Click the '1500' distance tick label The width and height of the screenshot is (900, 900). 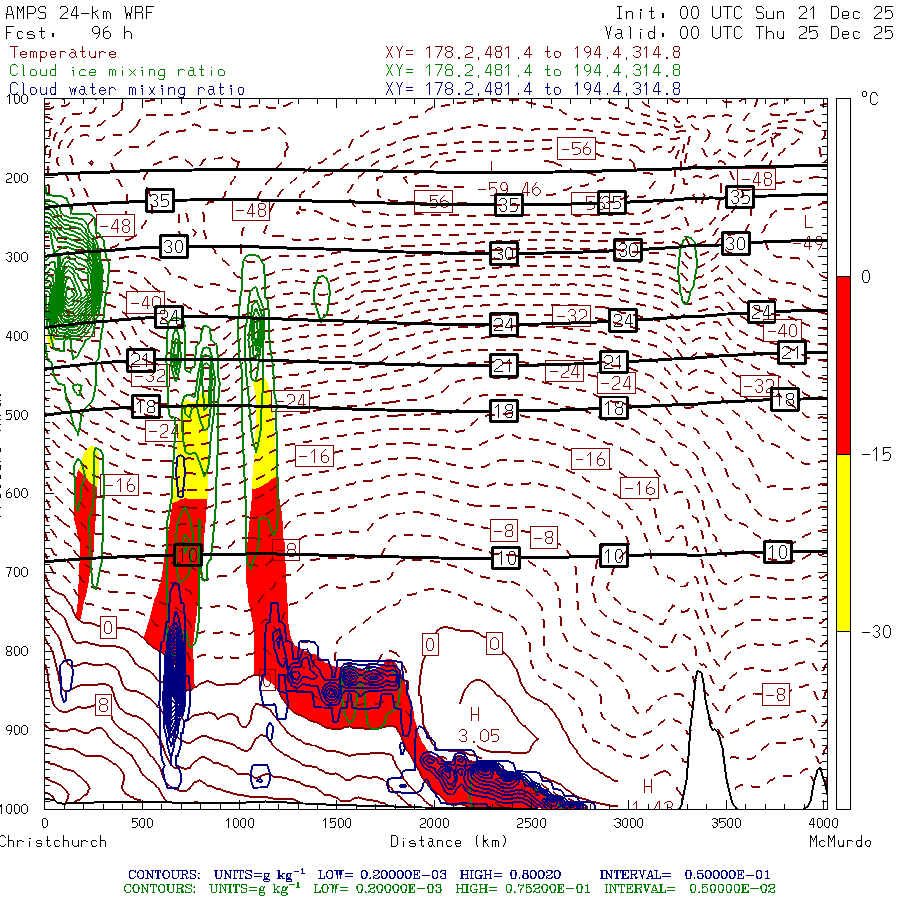point(336,823)
